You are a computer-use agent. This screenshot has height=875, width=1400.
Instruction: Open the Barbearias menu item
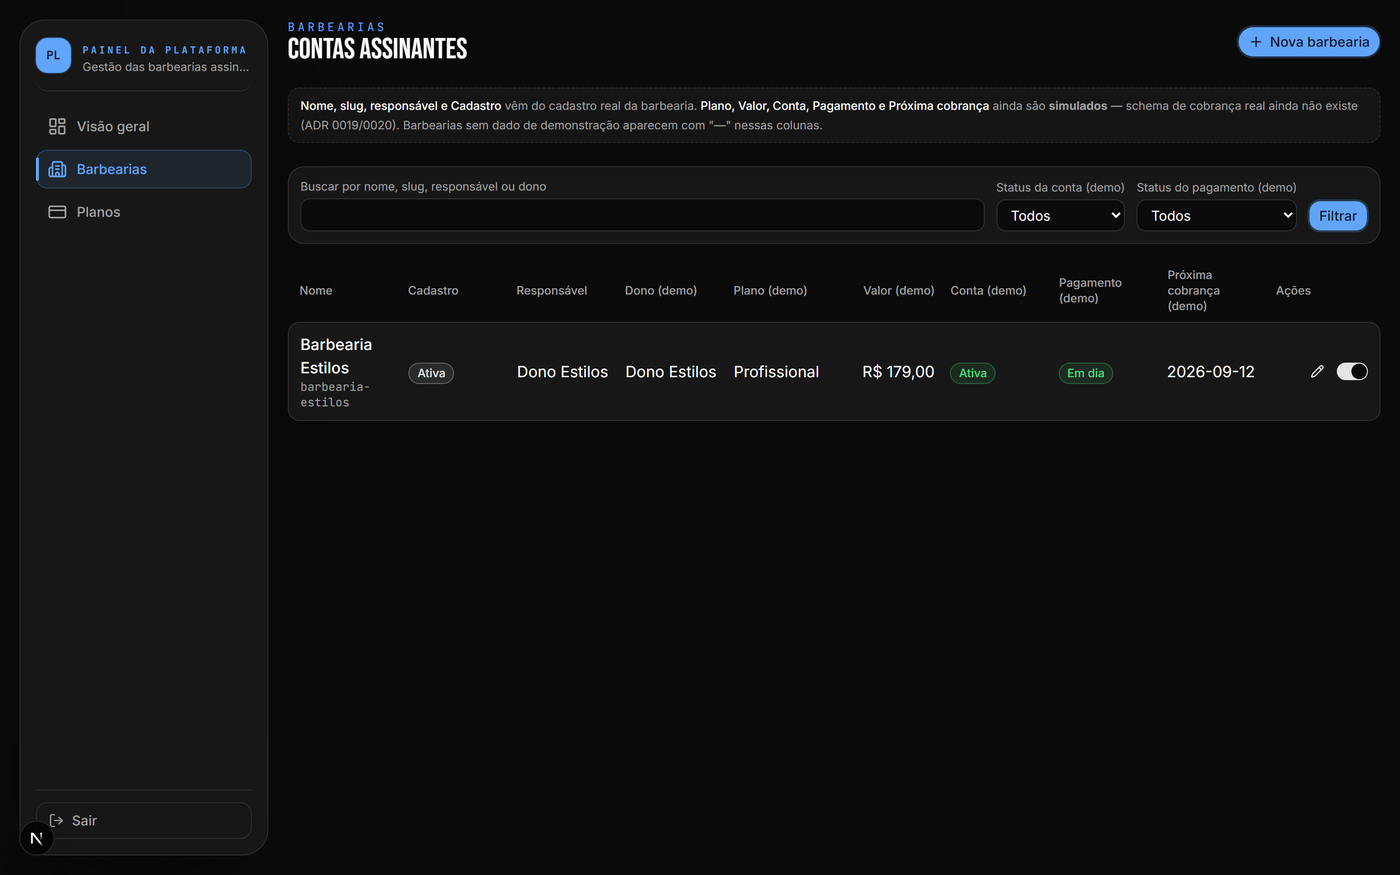[144, 169]
